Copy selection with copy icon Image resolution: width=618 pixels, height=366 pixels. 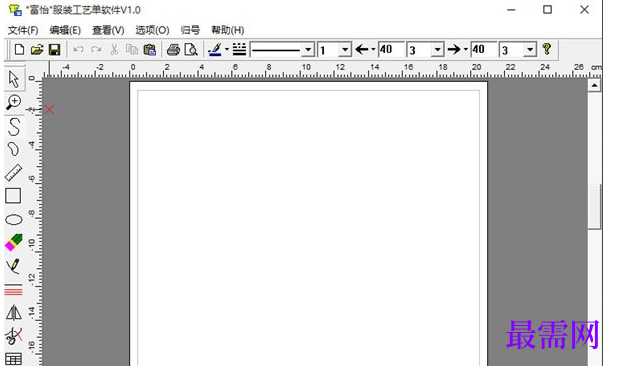132,50
